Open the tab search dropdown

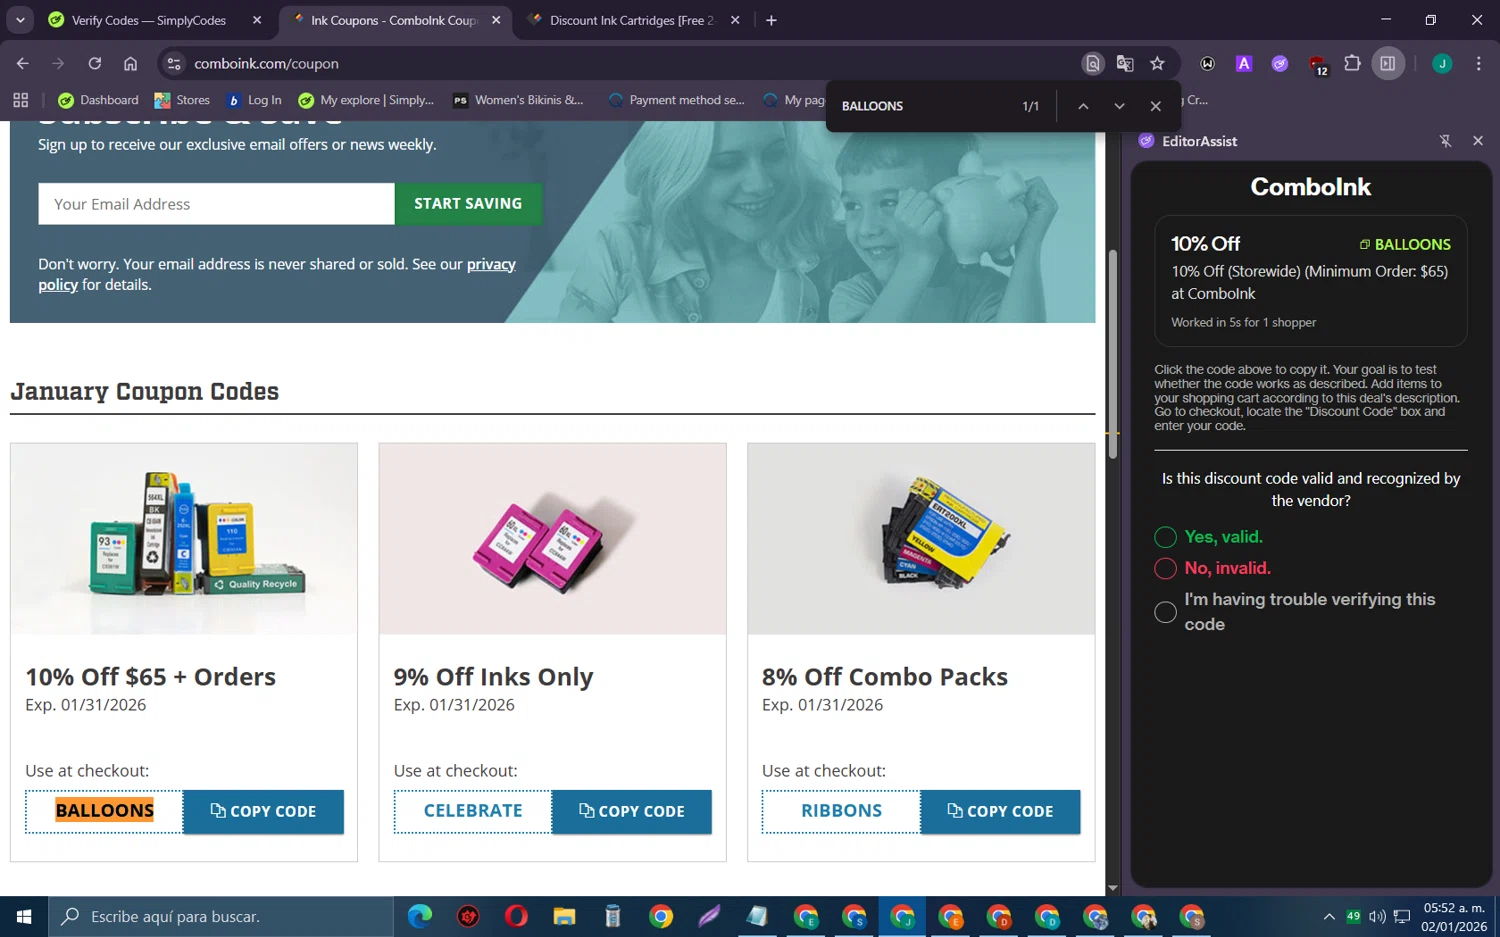20,20
